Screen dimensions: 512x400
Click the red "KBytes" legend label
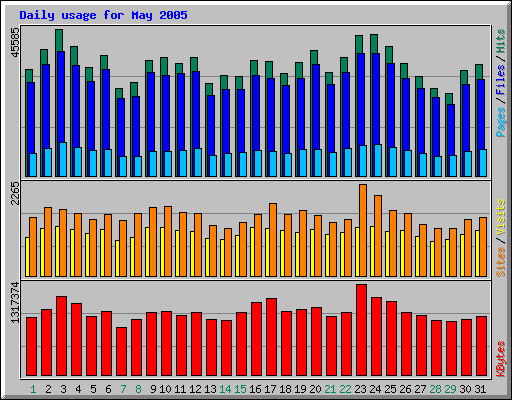pyautogui.click(x=501, y=359)
